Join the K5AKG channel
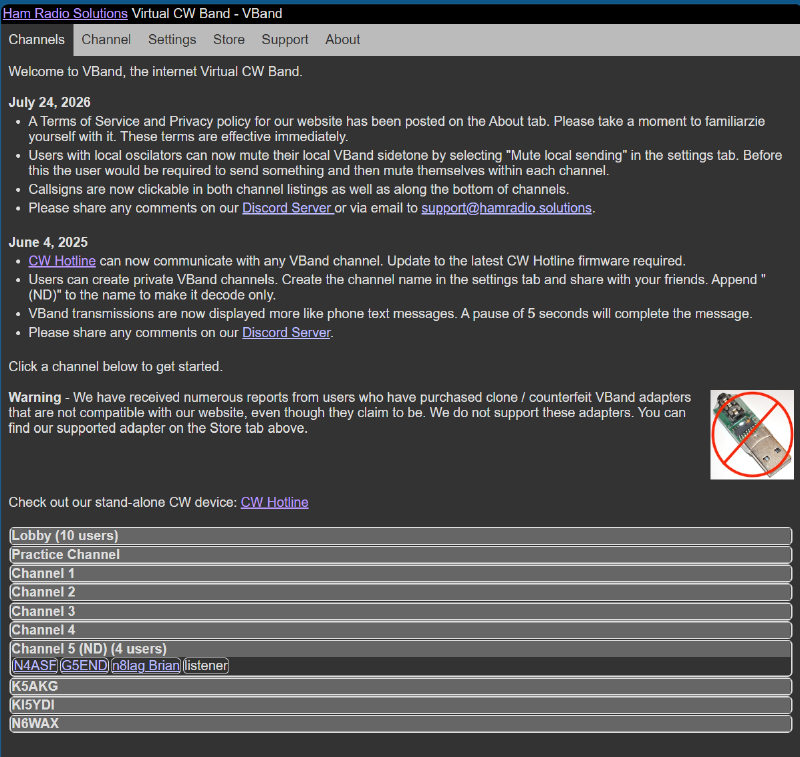 pyautogui.click(x=401, y=687)
